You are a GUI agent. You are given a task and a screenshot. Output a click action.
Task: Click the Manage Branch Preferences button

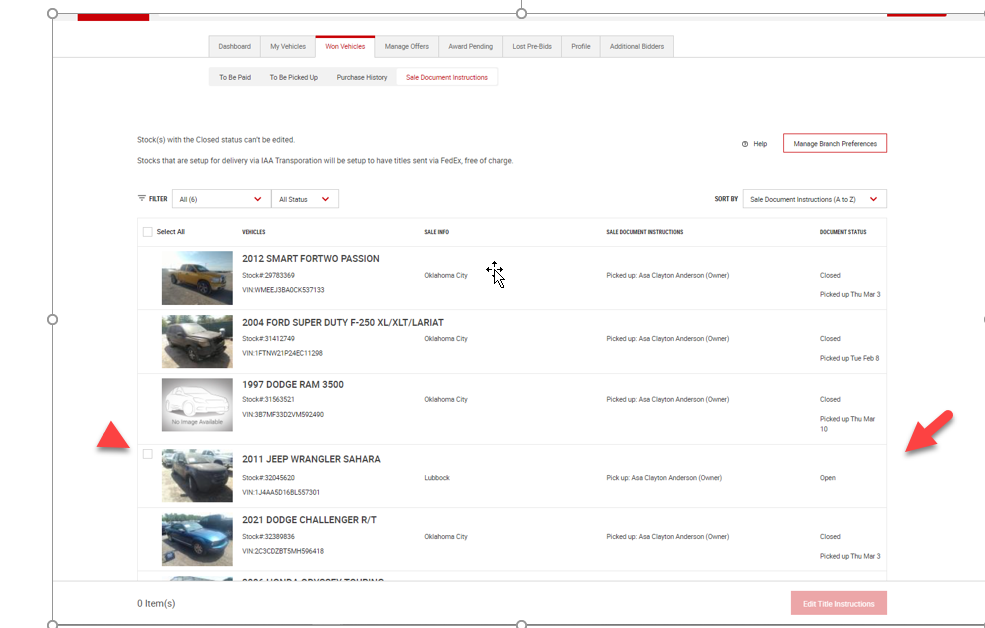coord(834,144)
